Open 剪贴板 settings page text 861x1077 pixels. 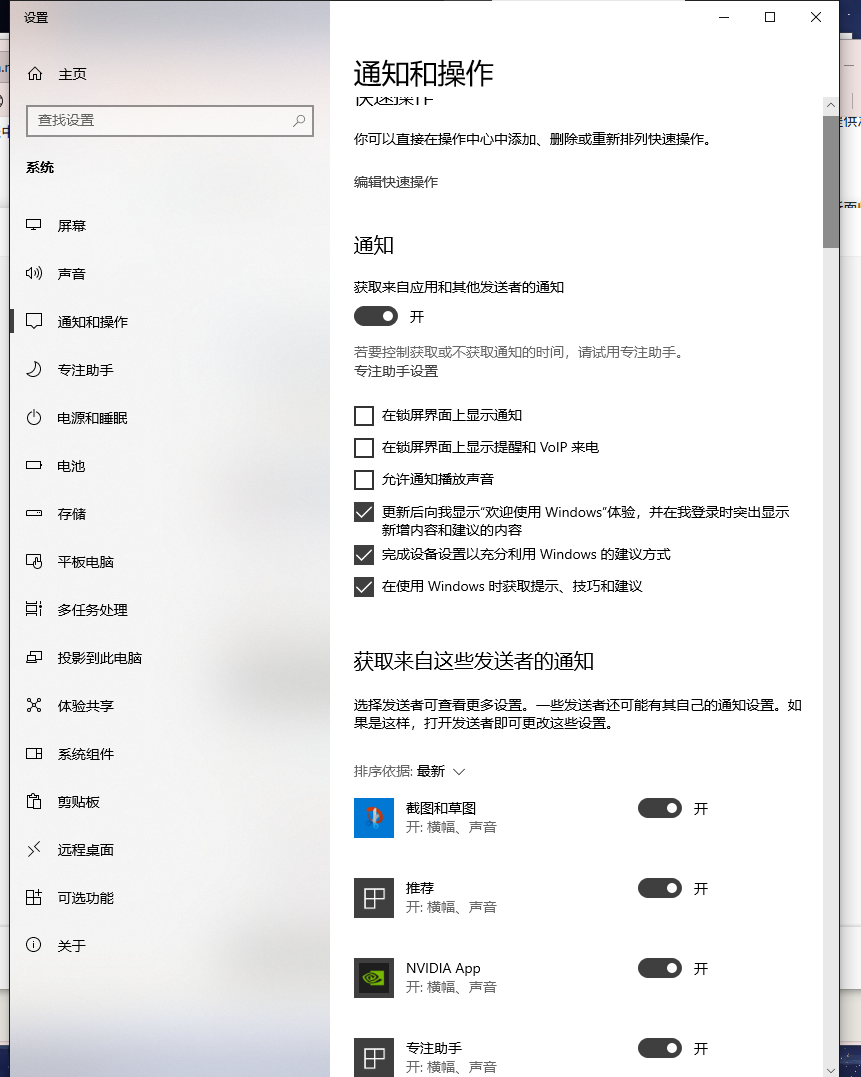[78, 802]
